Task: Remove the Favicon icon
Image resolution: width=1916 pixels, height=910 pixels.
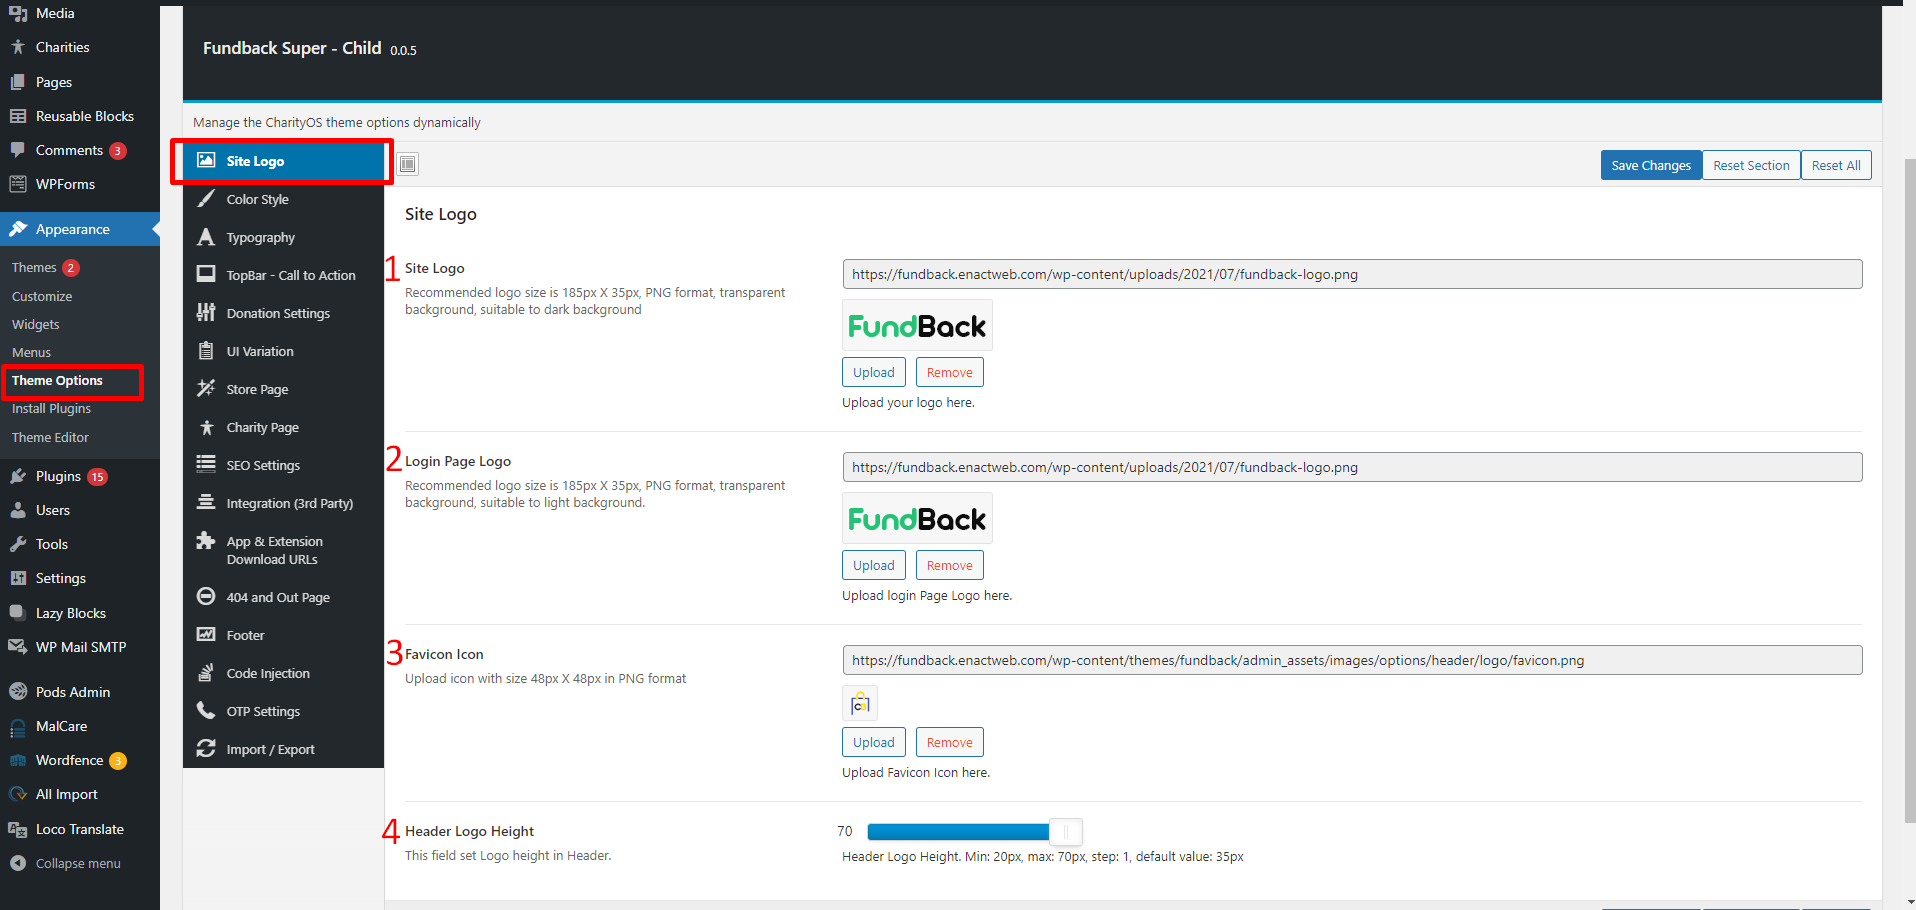Action: click(x=948, y=742)
